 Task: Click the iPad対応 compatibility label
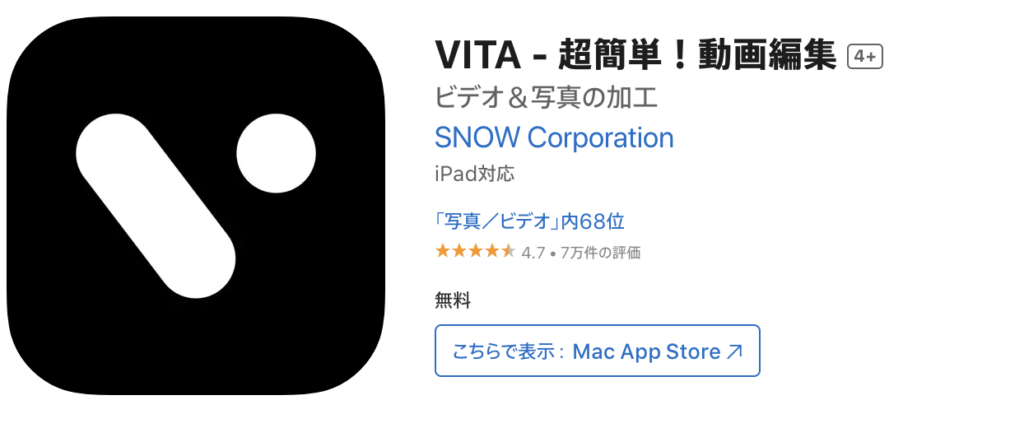(475, 174)
